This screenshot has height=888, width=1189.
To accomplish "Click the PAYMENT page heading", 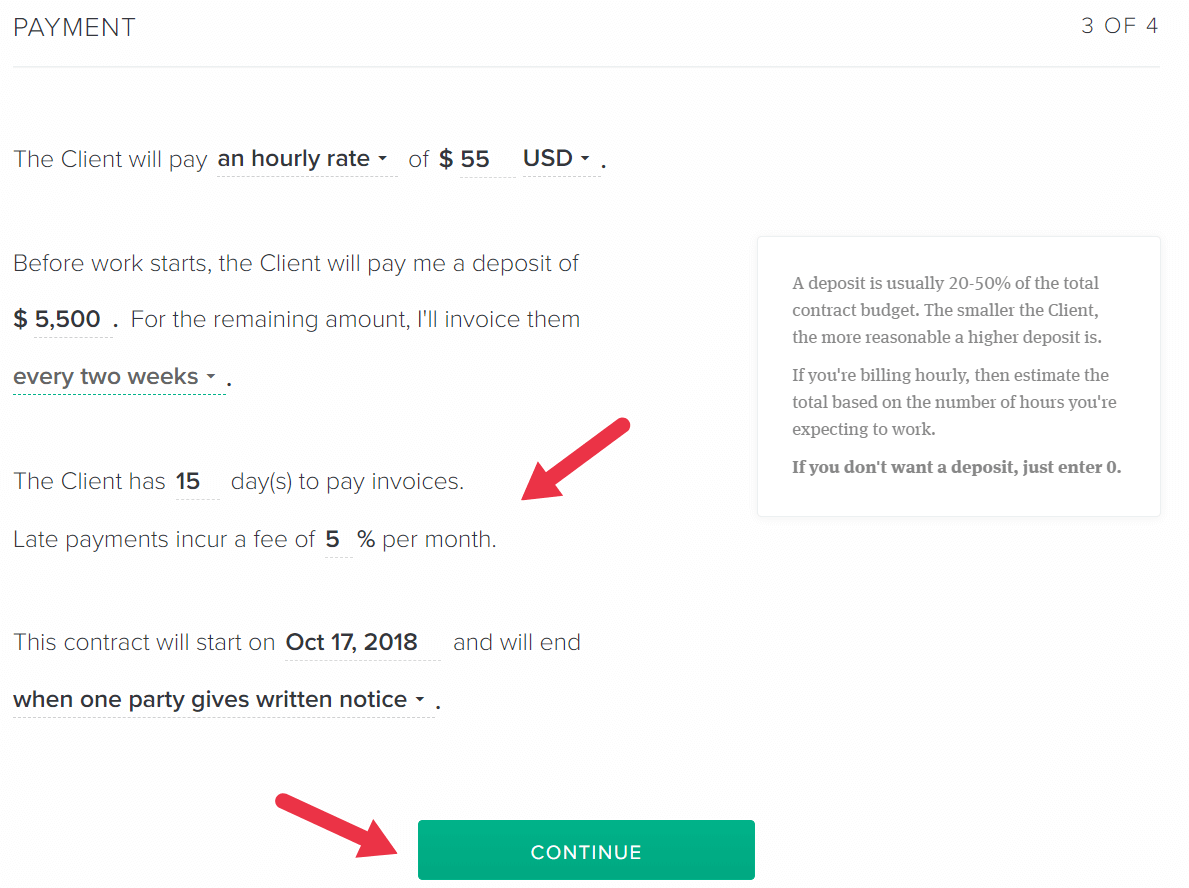I will (x=74, y=27).
